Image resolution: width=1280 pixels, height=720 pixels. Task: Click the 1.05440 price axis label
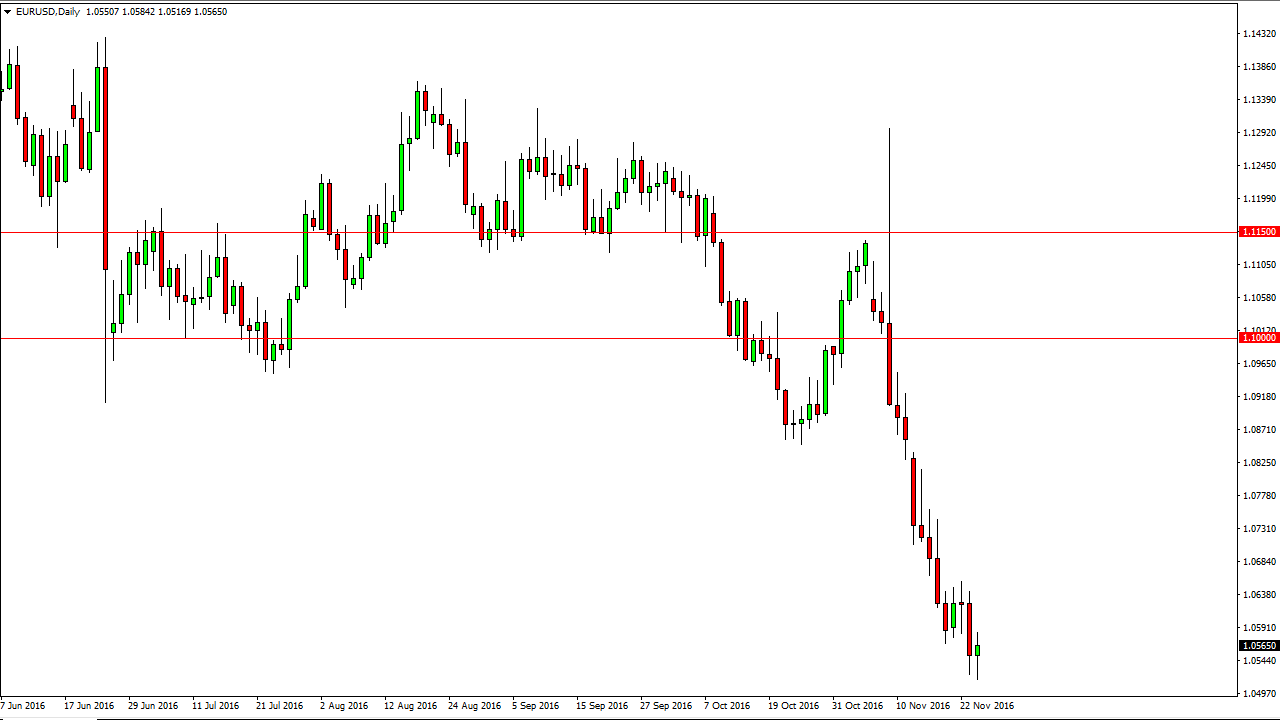[x=1259, y=661]
